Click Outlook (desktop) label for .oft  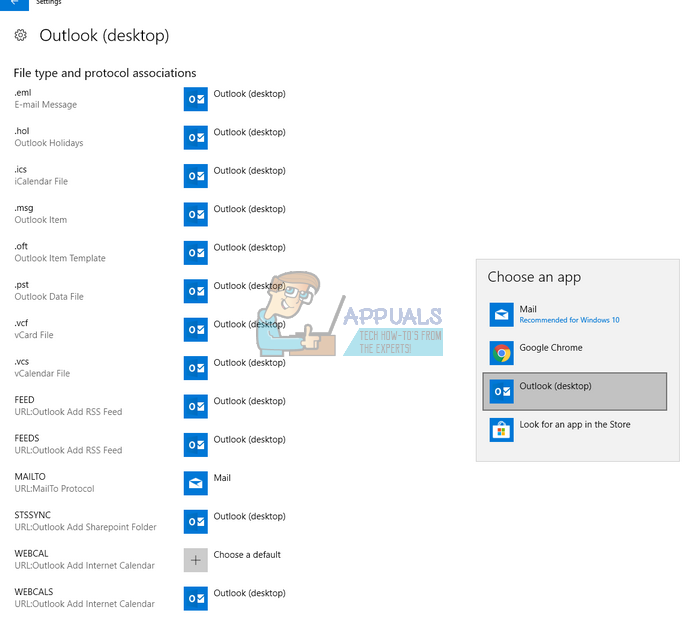(x=249, y=247)
